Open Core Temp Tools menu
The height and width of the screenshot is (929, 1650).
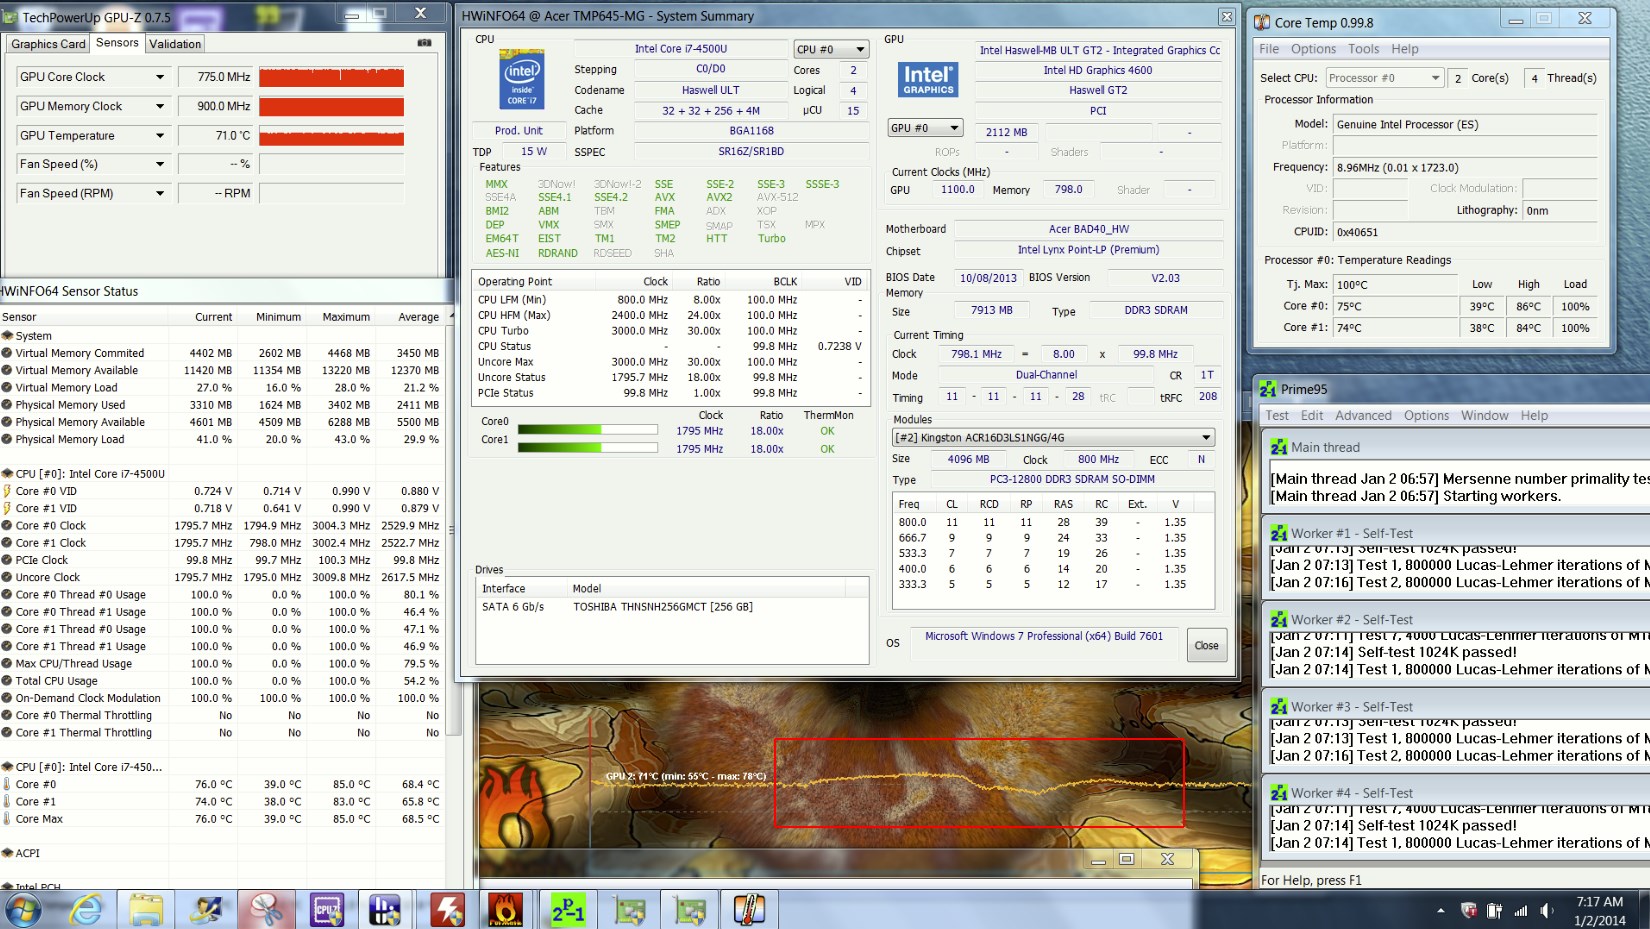1363,49
